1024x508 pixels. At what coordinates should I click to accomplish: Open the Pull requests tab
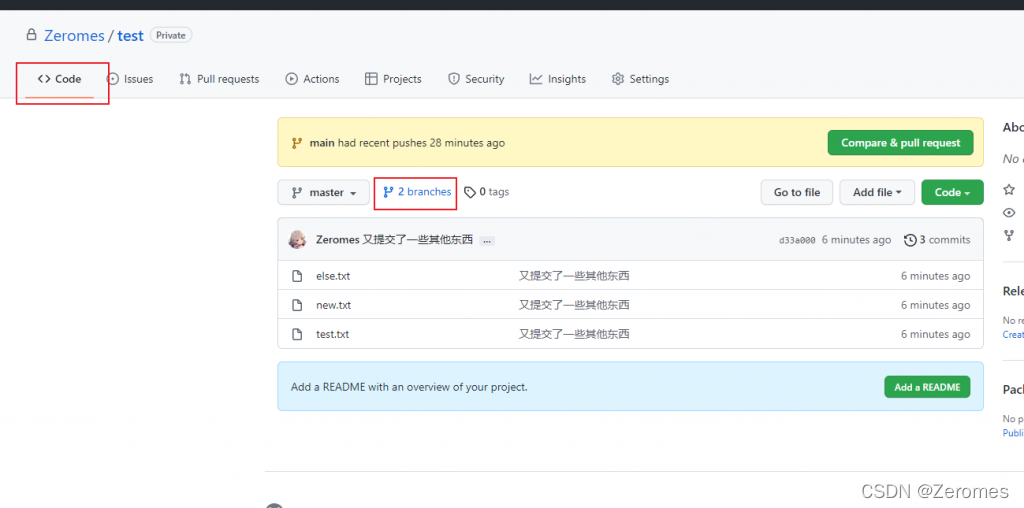tap(219, 79)
